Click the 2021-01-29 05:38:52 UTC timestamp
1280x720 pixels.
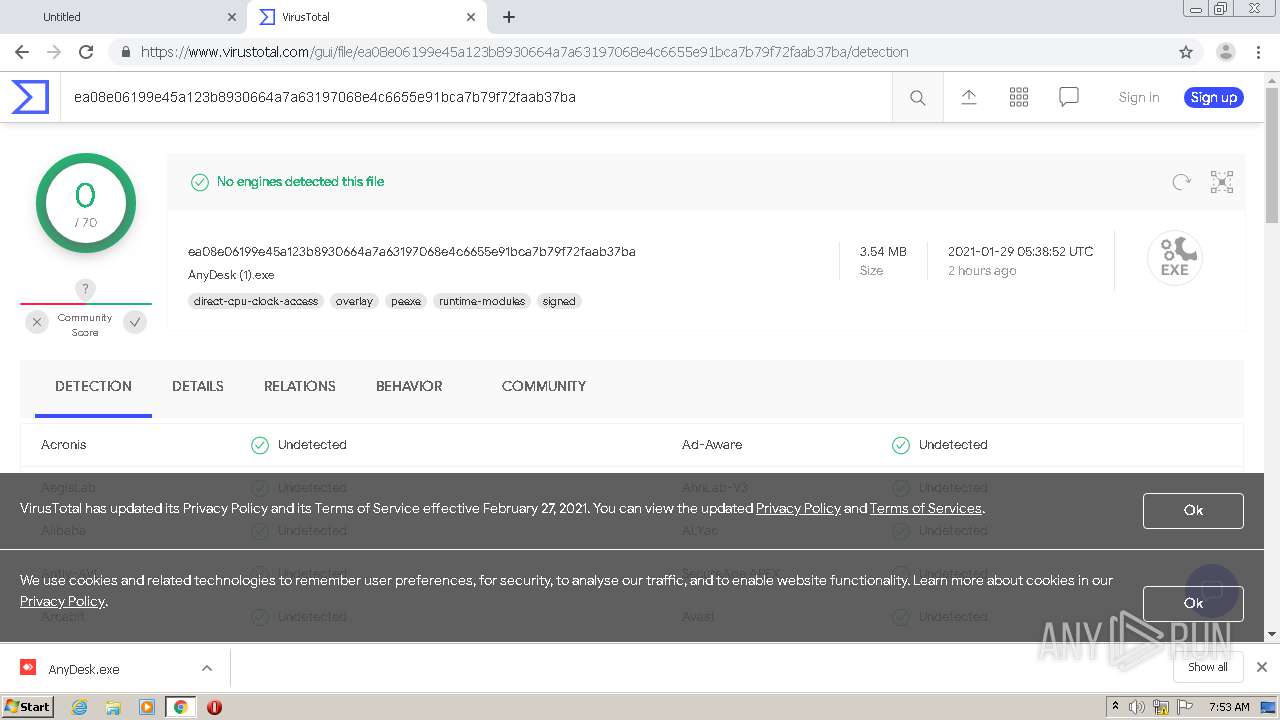click(x=1021, y=252)
